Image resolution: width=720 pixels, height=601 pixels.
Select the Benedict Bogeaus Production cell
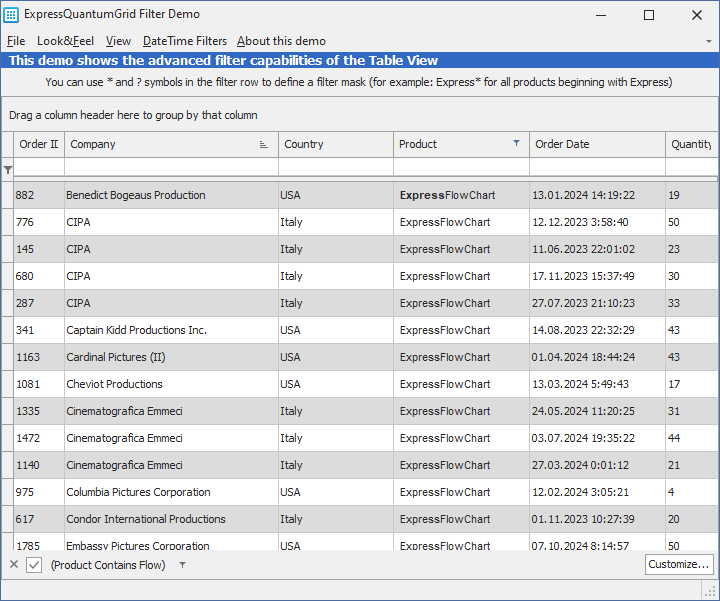(x=171, y=195)
